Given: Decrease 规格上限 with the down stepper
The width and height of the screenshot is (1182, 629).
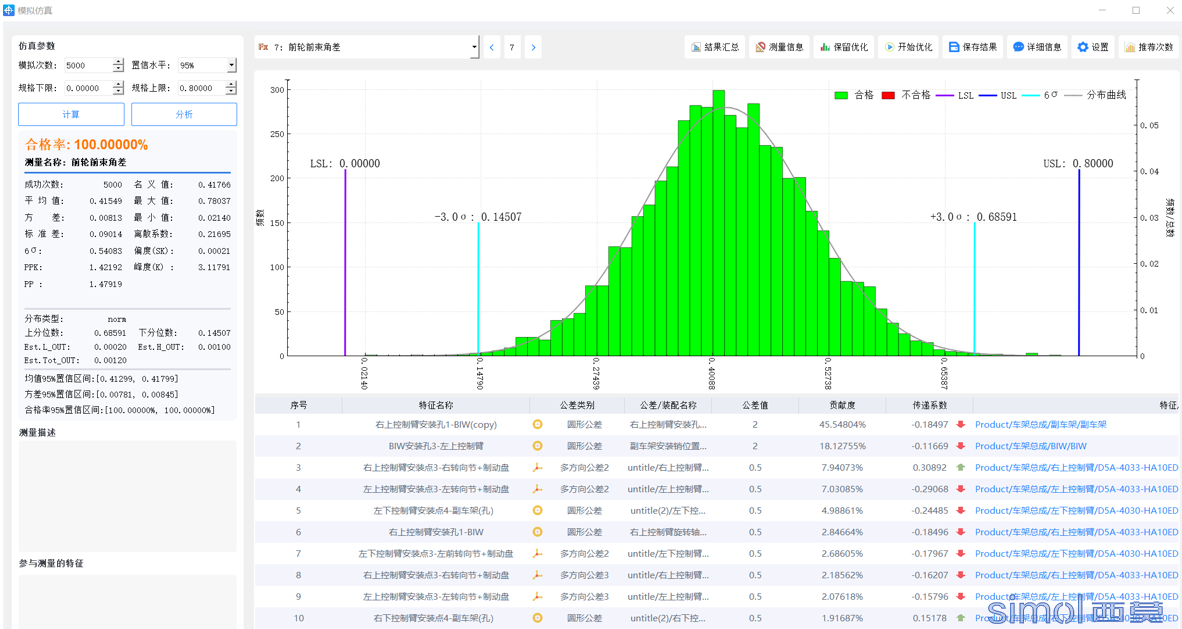Looking at the screenshot, I should click(x=231, y=92).
